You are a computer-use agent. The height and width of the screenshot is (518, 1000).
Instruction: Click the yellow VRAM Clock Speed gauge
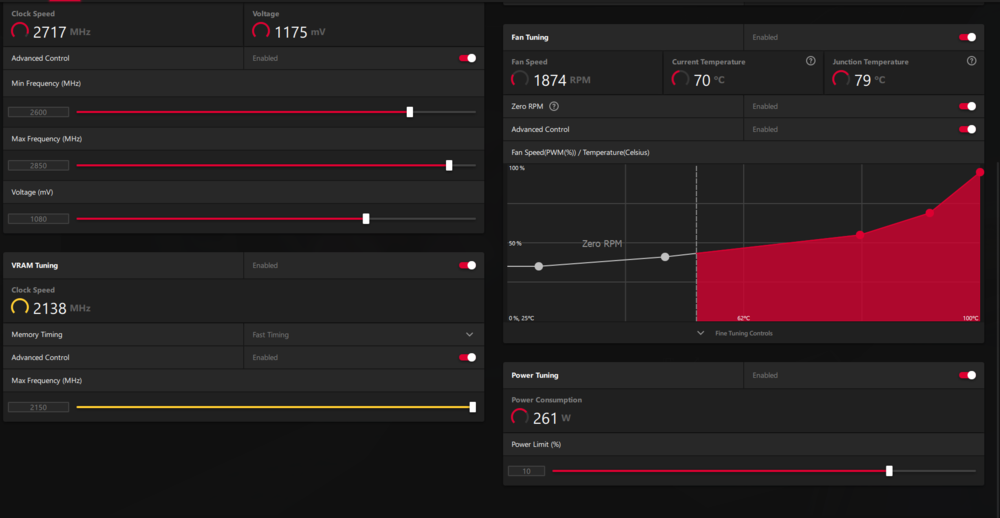pos(20,307)
